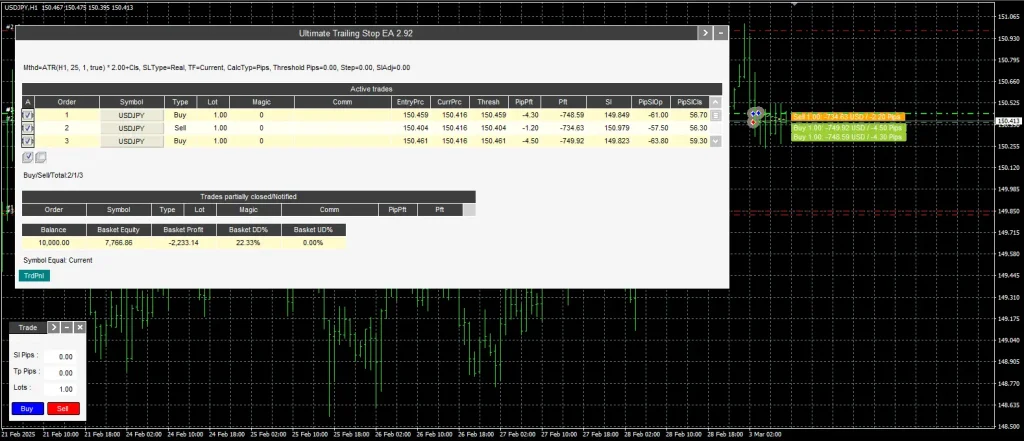The image size is (1024, 441).
Task: Click the red sell order marker on chart
Action: click(753, 122)
